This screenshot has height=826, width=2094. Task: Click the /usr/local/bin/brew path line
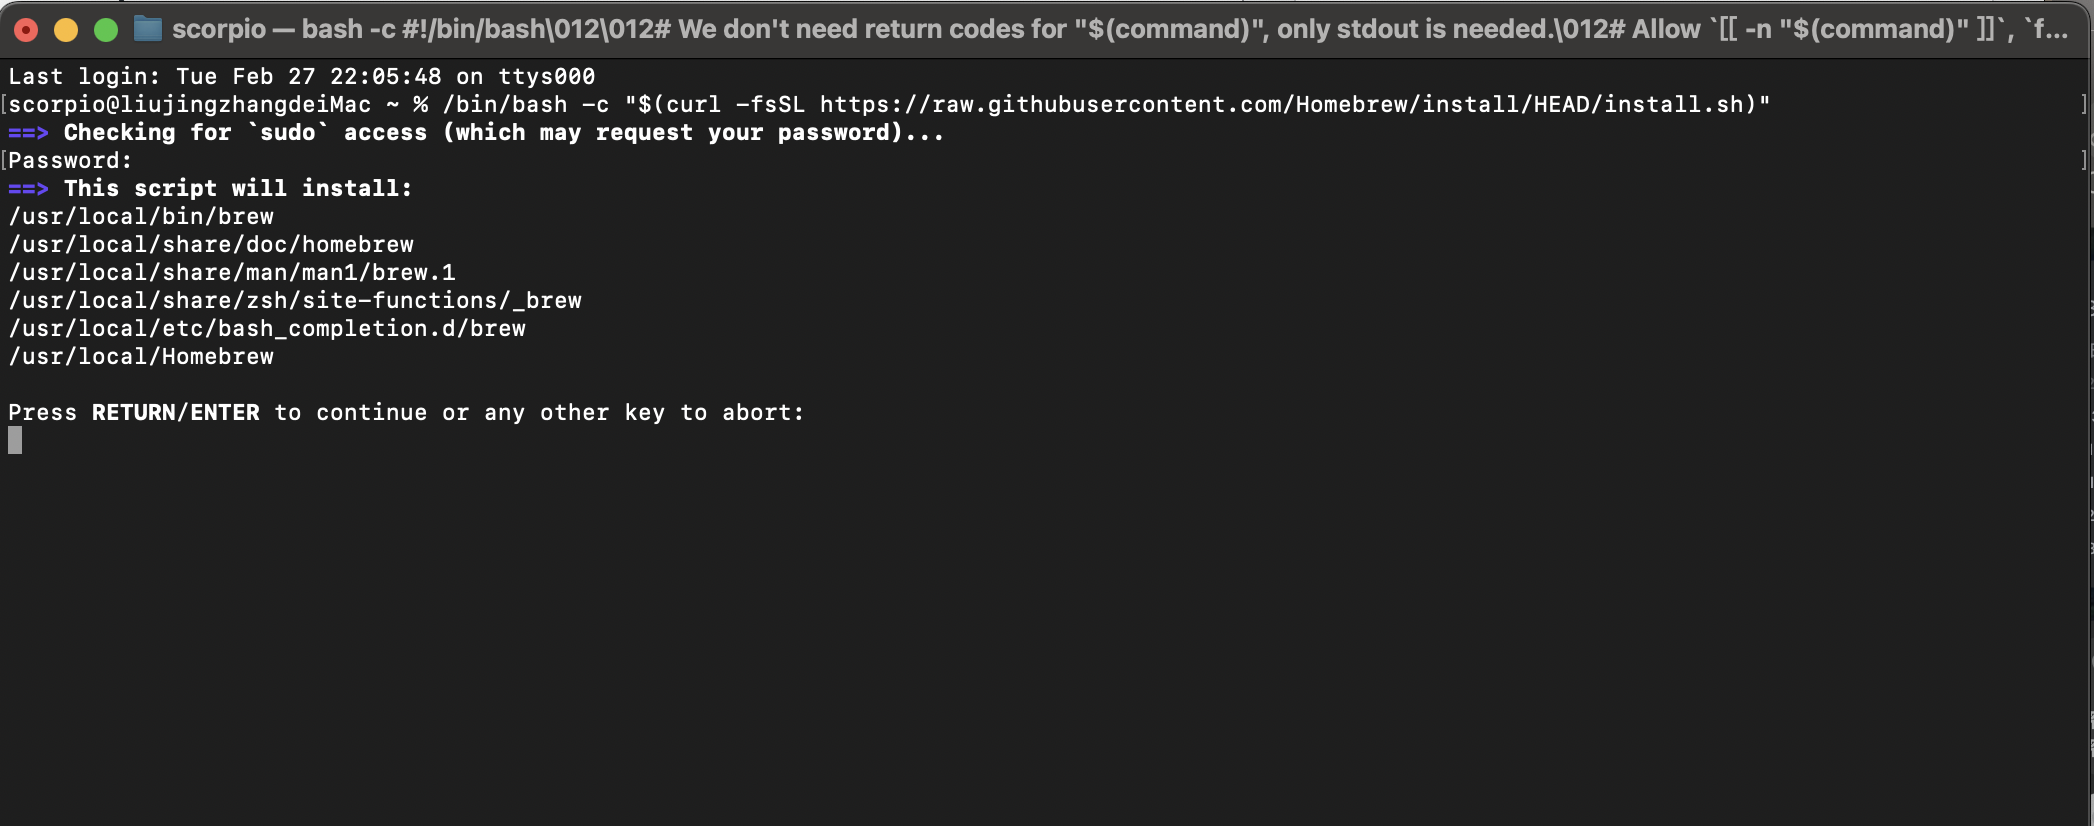[x=141, y=217]
